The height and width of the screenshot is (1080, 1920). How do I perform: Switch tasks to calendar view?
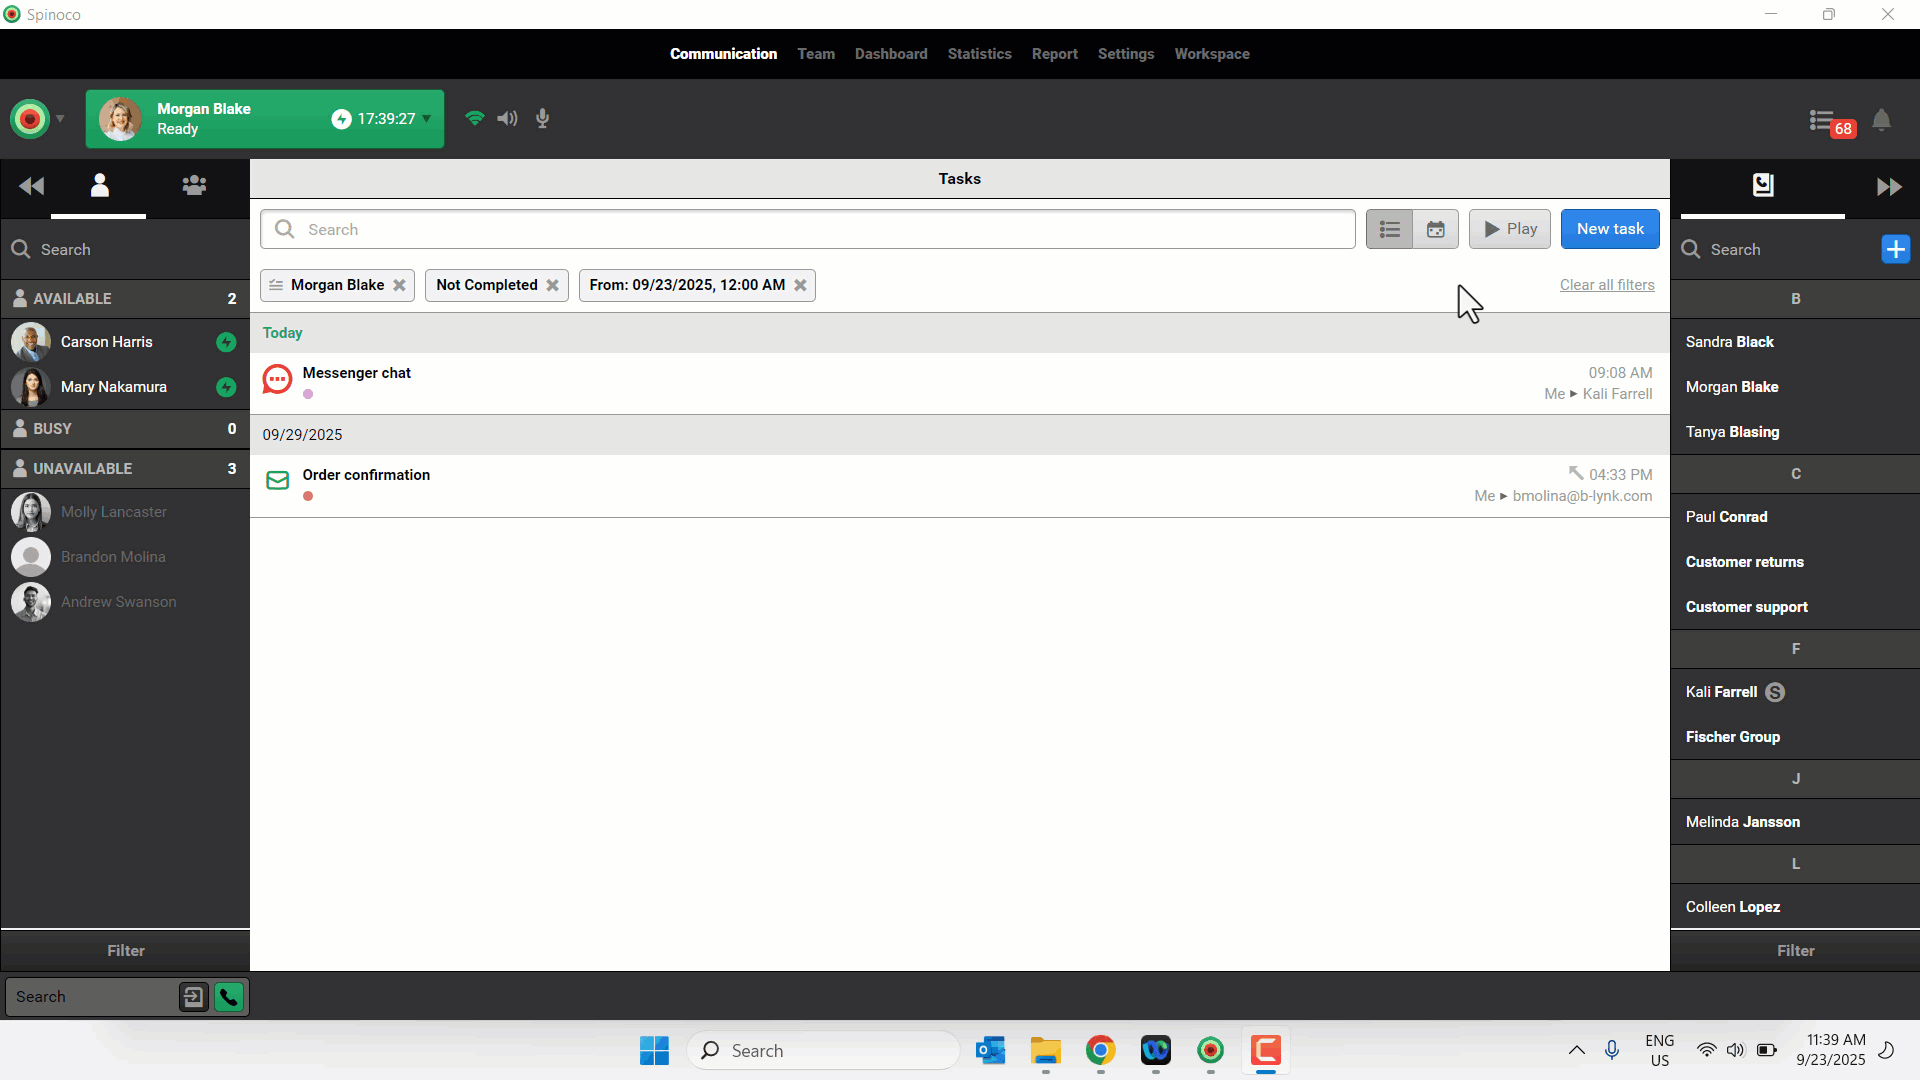[1435, 229]
